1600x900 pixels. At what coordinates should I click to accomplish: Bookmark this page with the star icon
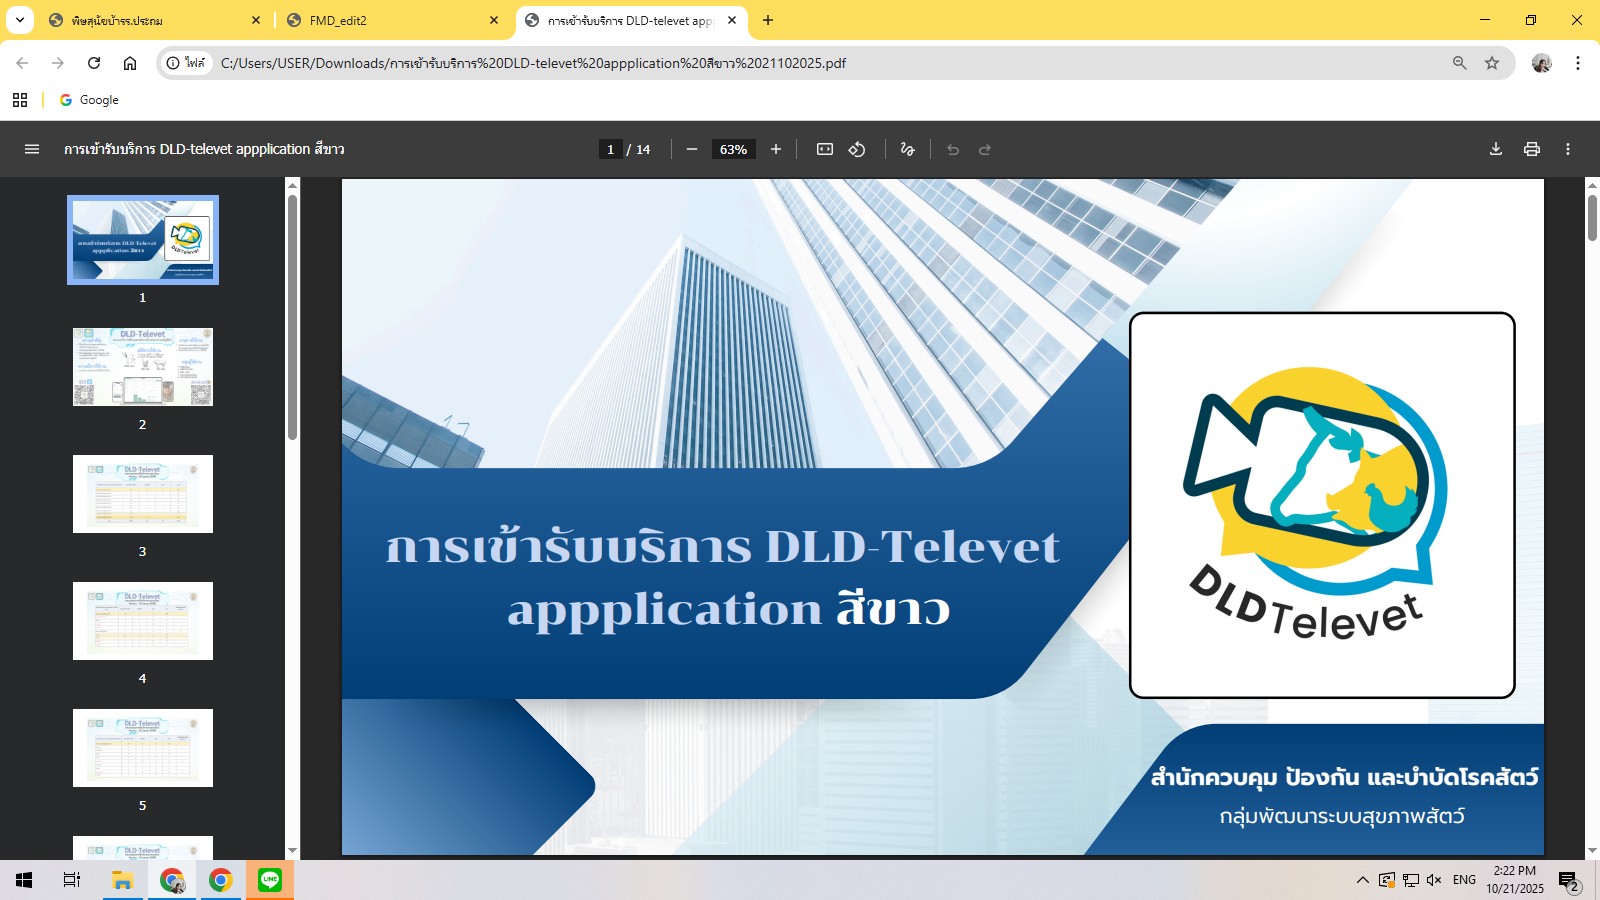pyautogui.click(x=1492, y=63)
